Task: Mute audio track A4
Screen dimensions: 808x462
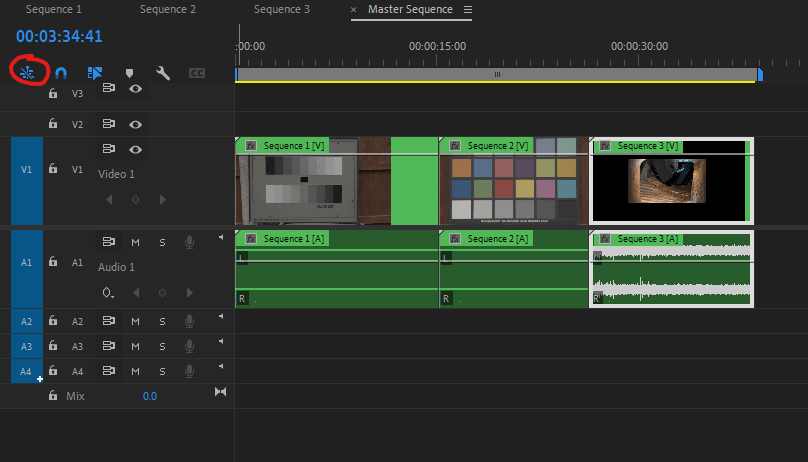Action: (136, 371)
